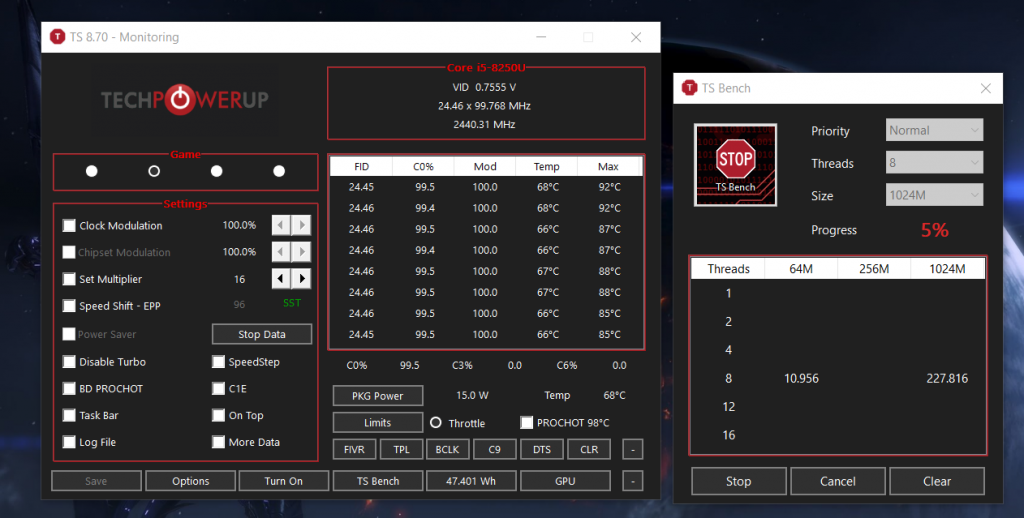Open the Threads dropdown

(x=934, y=163)
